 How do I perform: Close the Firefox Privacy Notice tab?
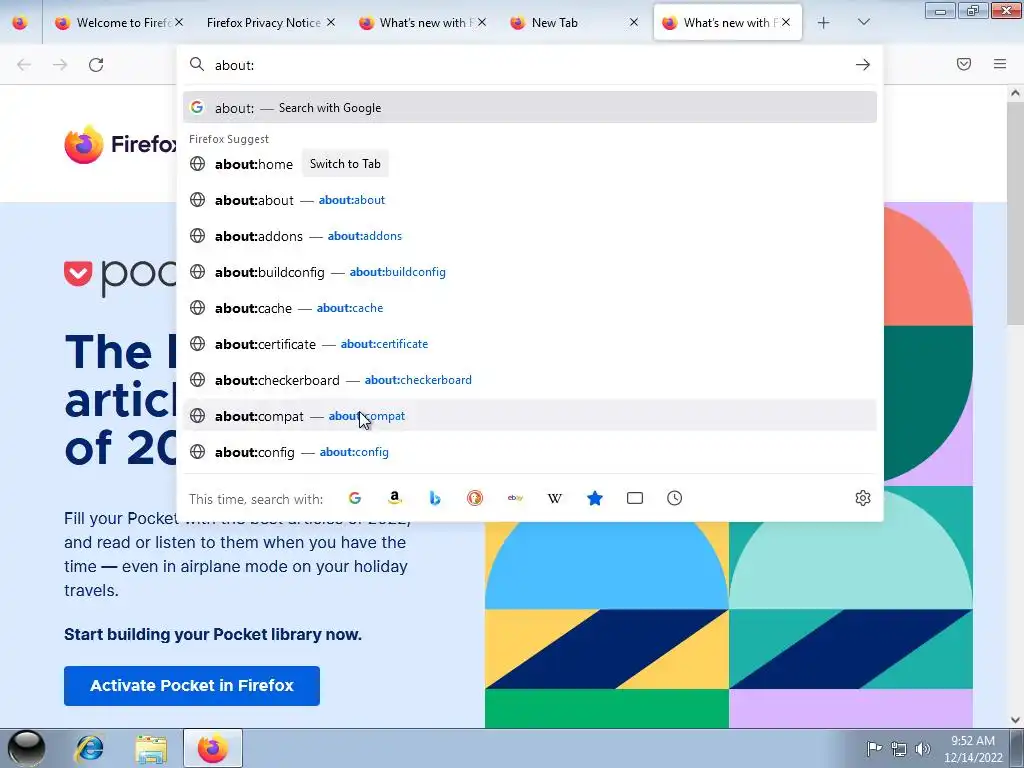(330, 22)
